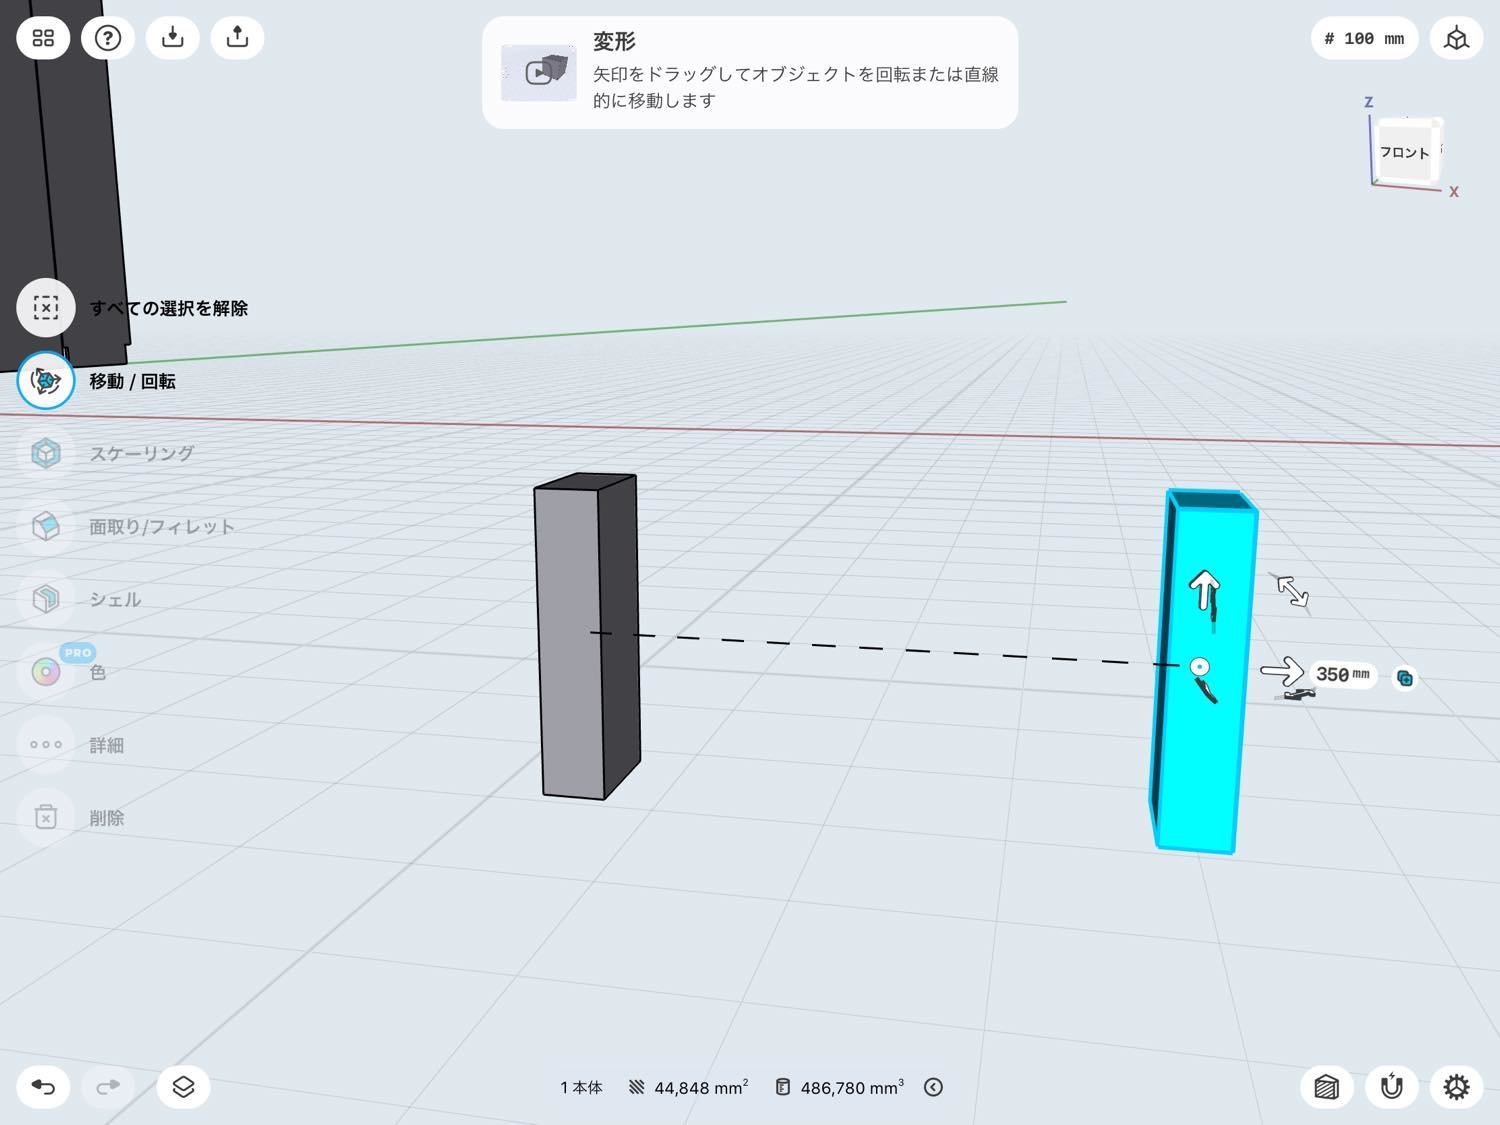This screenshot has height=1125, width=1500.
Task: Click the rightward move arrow handle
Action: tap(1282, 671)
